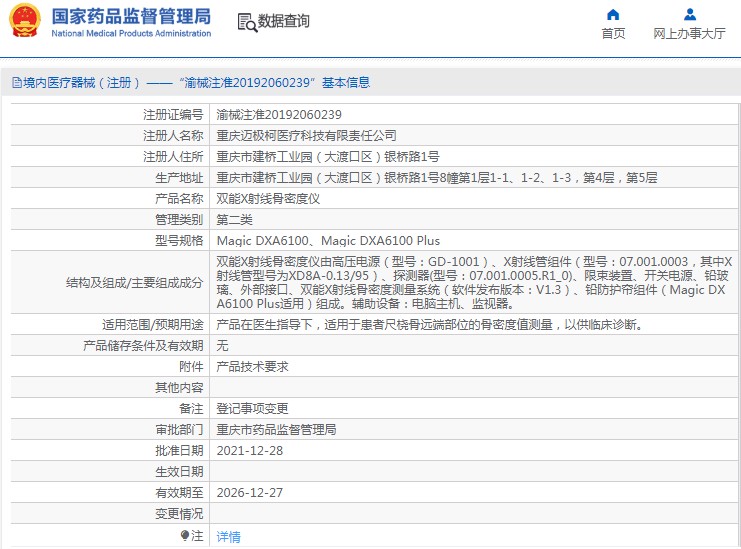Go to 首页 home icon
The height and width of the screenshot is (549, 741).
(x=613, y=15)
